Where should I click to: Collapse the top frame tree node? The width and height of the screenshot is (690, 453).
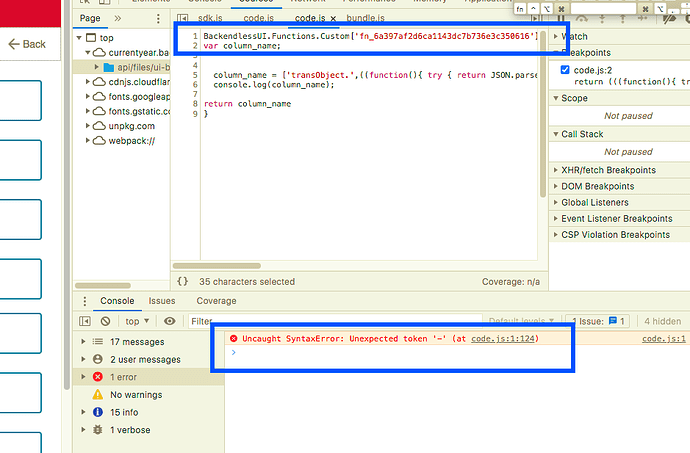[x=79, y=38]
